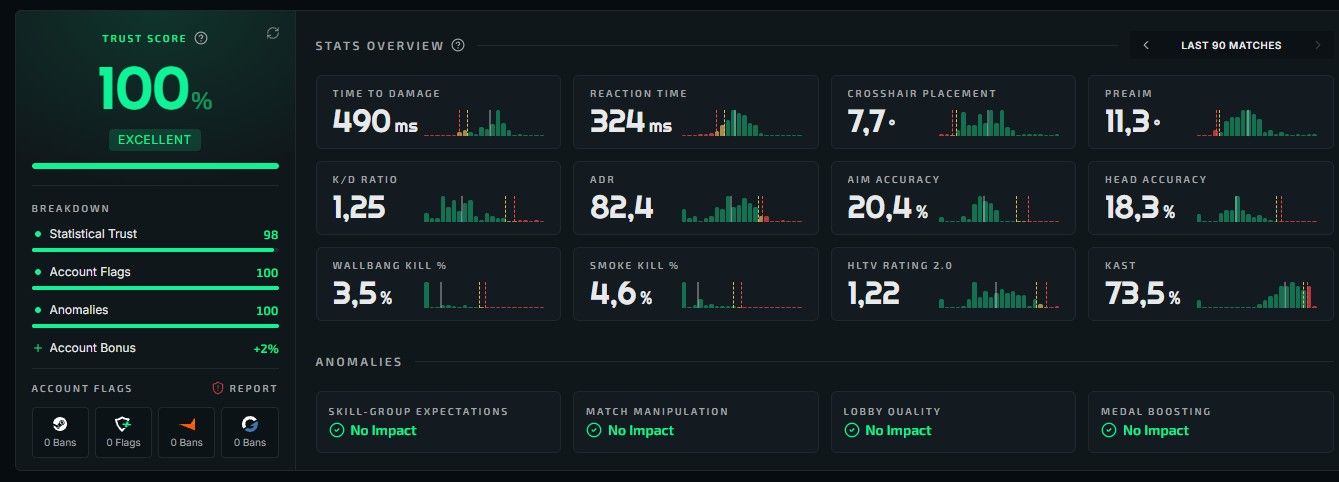Refresh the trust score with the reload icon
The height and width of the screenshot is (482, 1339).
pos(273,33)
